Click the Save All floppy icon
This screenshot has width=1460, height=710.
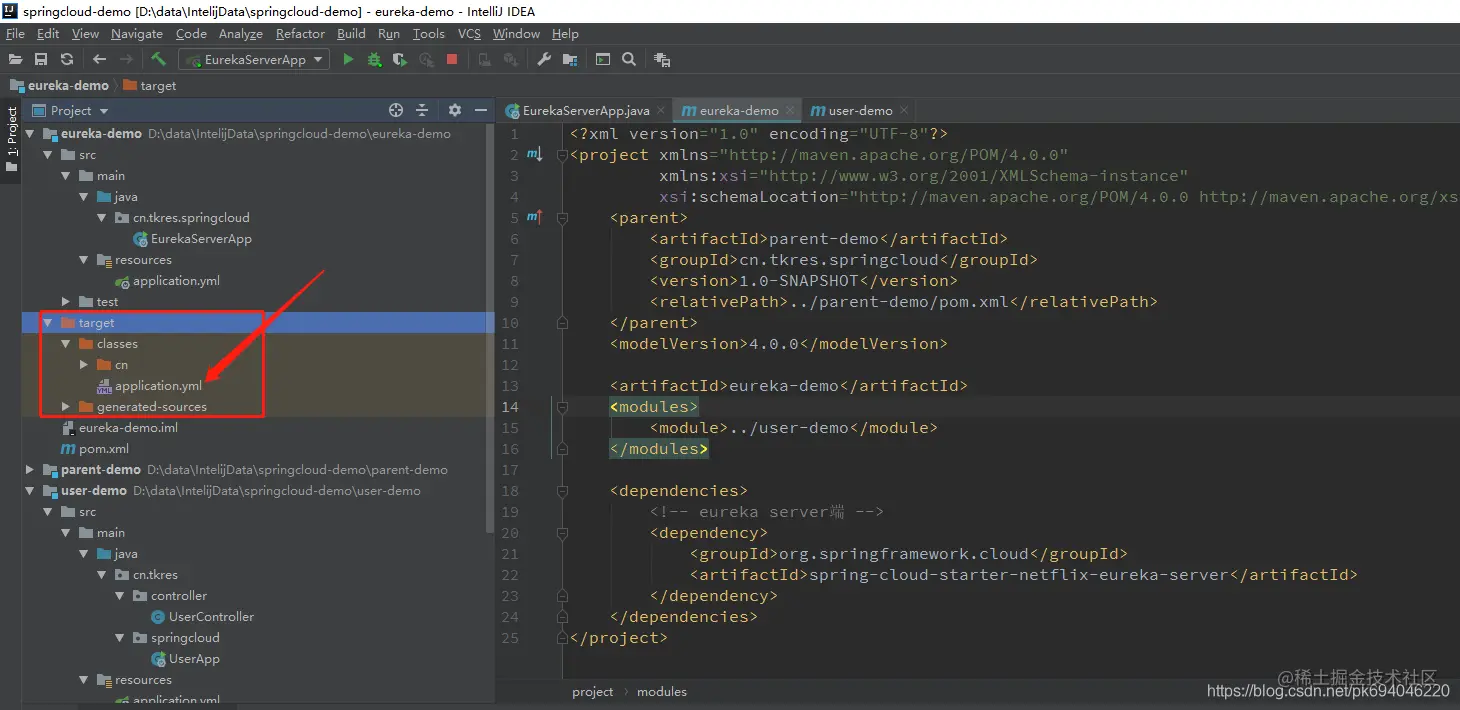(x=41, y=60)
